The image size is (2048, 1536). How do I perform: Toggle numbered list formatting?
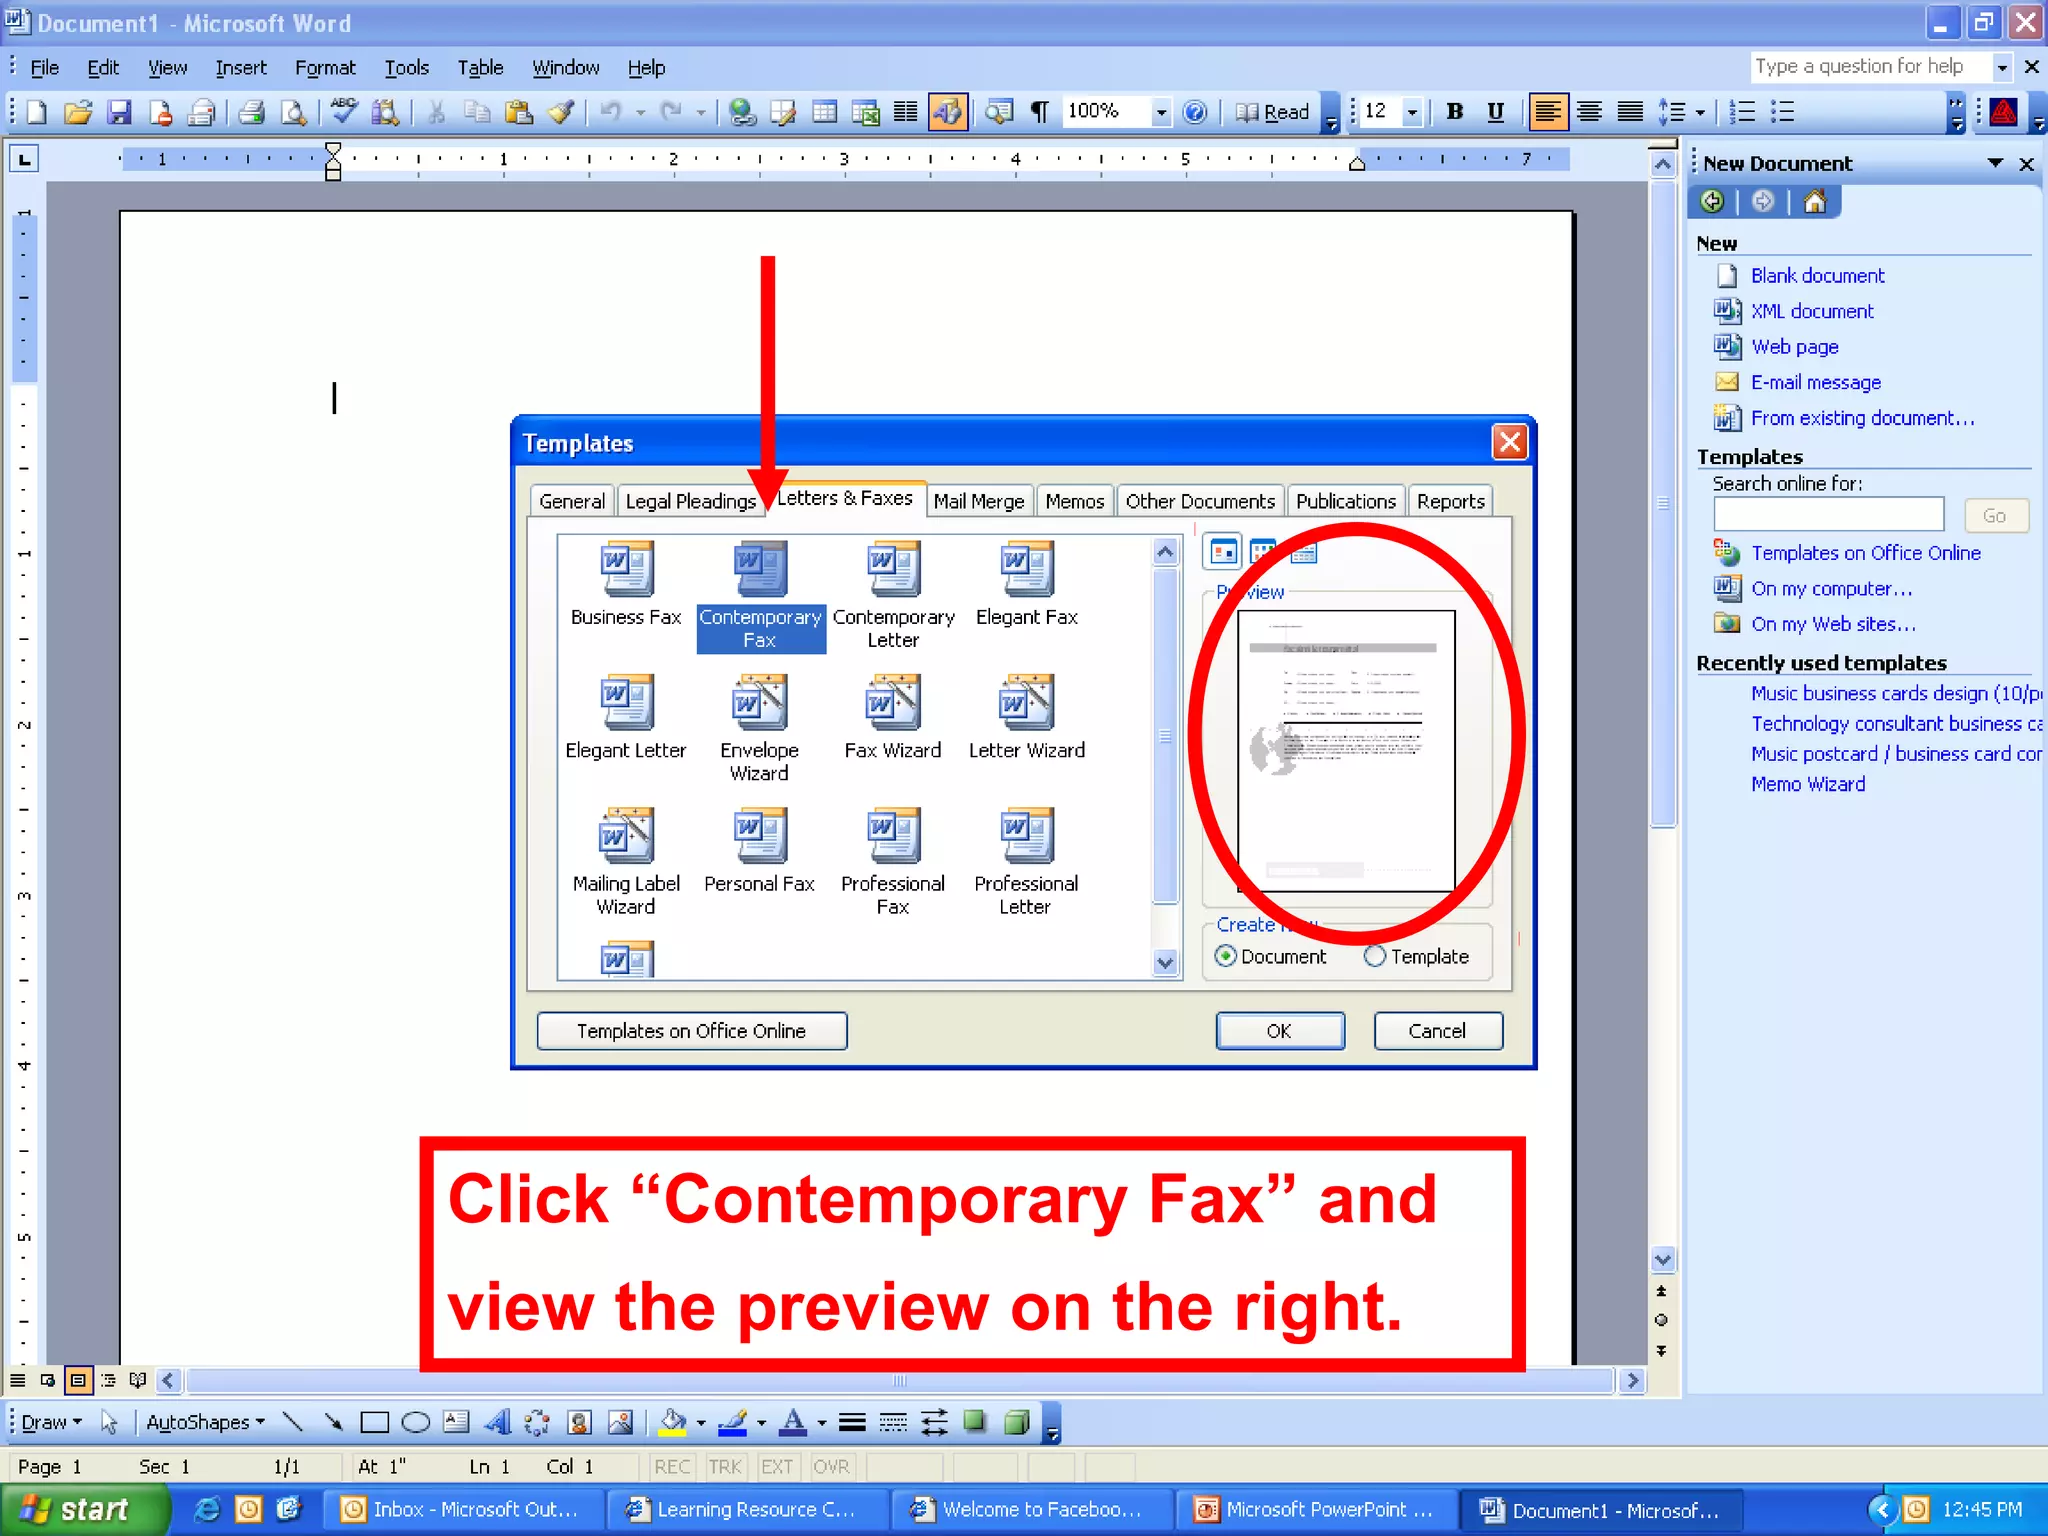pyautogui.click(x=1743, y=112)
